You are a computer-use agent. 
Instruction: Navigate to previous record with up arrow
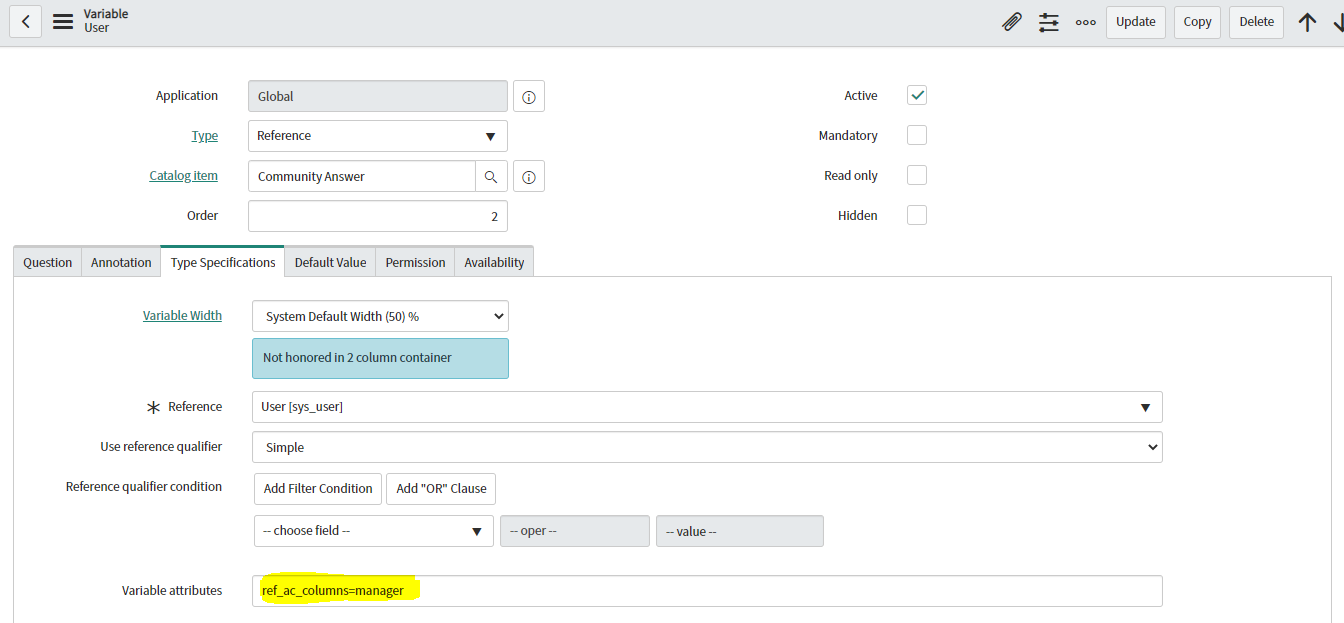click(1308, 21)
